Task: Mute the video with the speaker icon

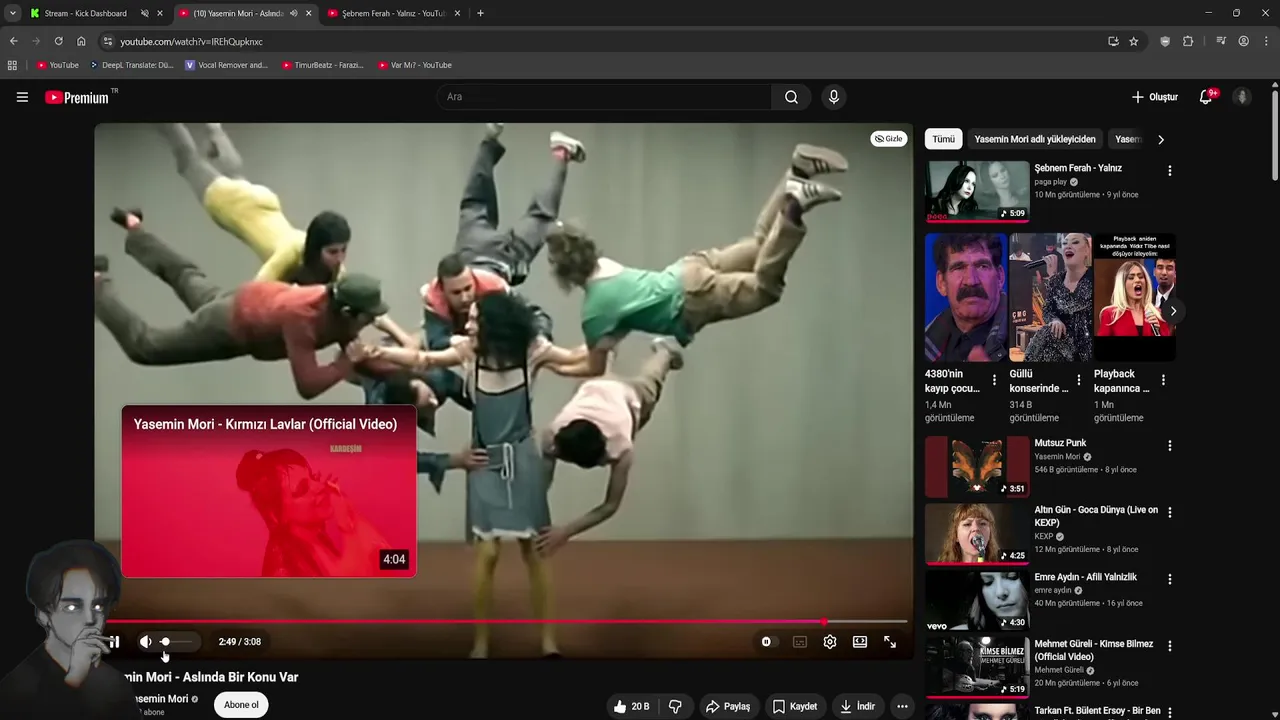Action: [x=145, y=642]
